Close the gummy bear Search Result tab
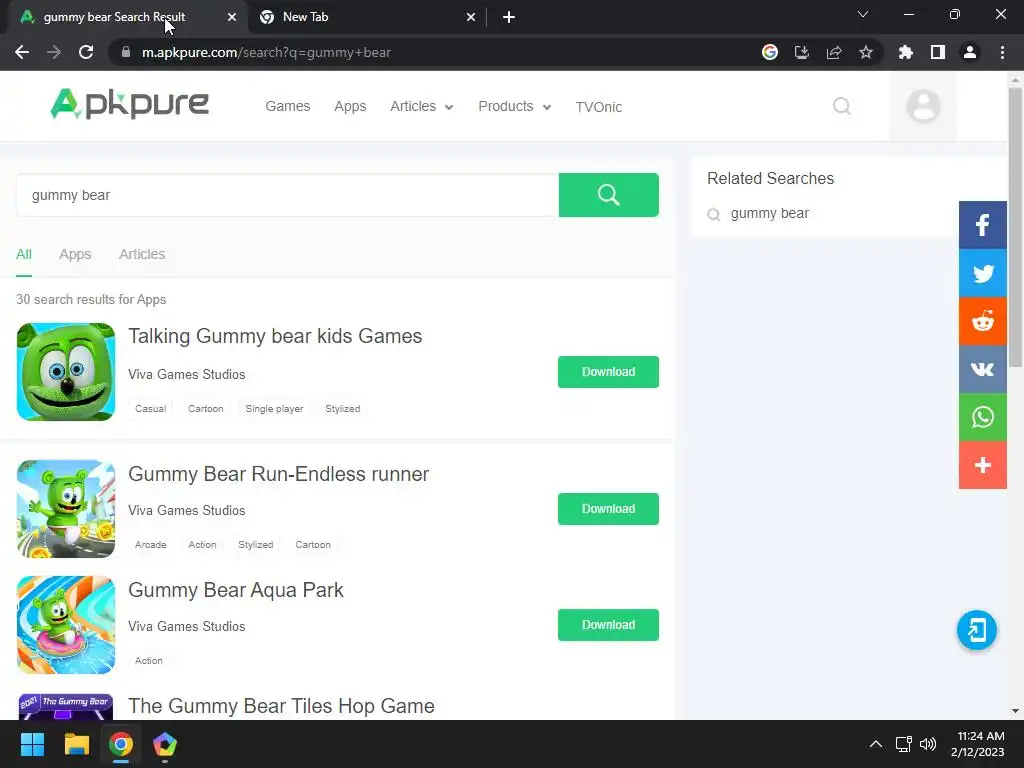The height and width of the screenshot is (768, 1024). [232, 17]
